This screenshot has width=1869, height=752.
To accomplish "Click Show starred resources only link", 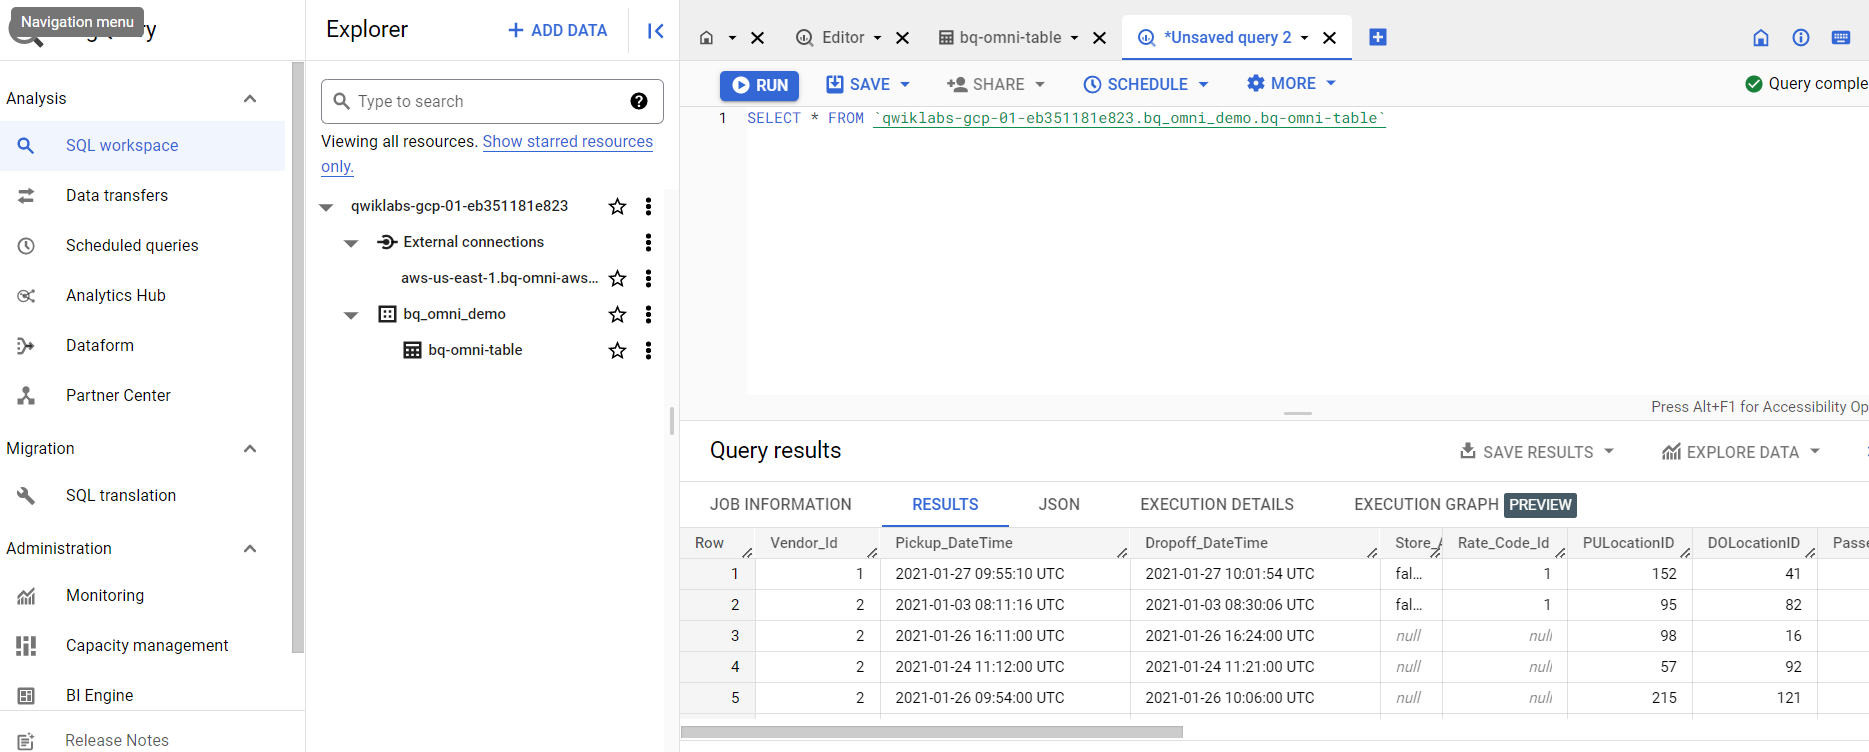I will tap(568, 142).
